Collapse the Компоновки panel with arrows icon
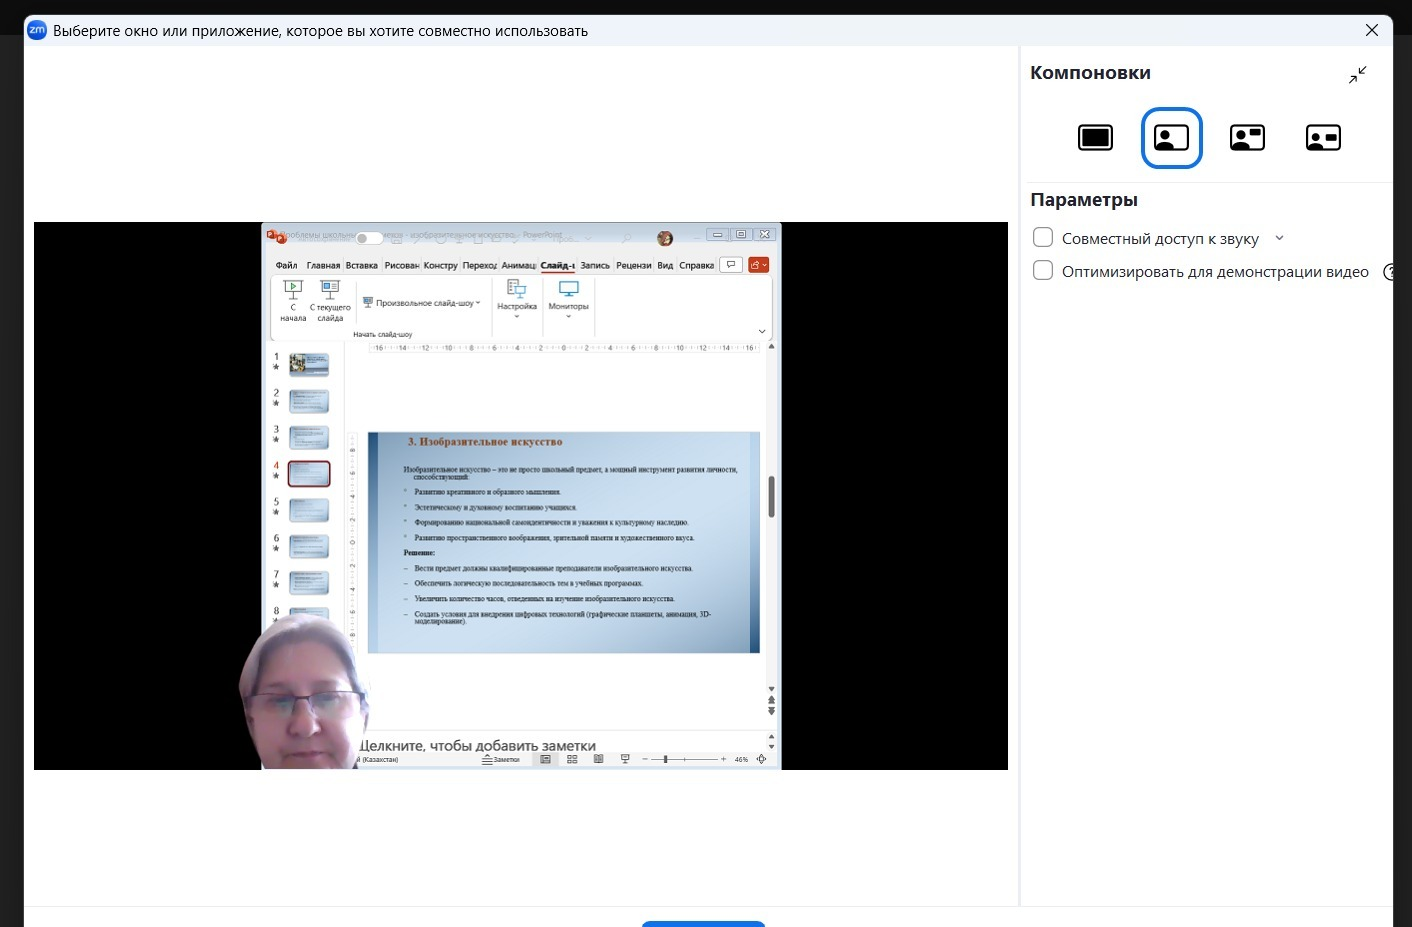1412x927 pixels. tap(1357, 75)
